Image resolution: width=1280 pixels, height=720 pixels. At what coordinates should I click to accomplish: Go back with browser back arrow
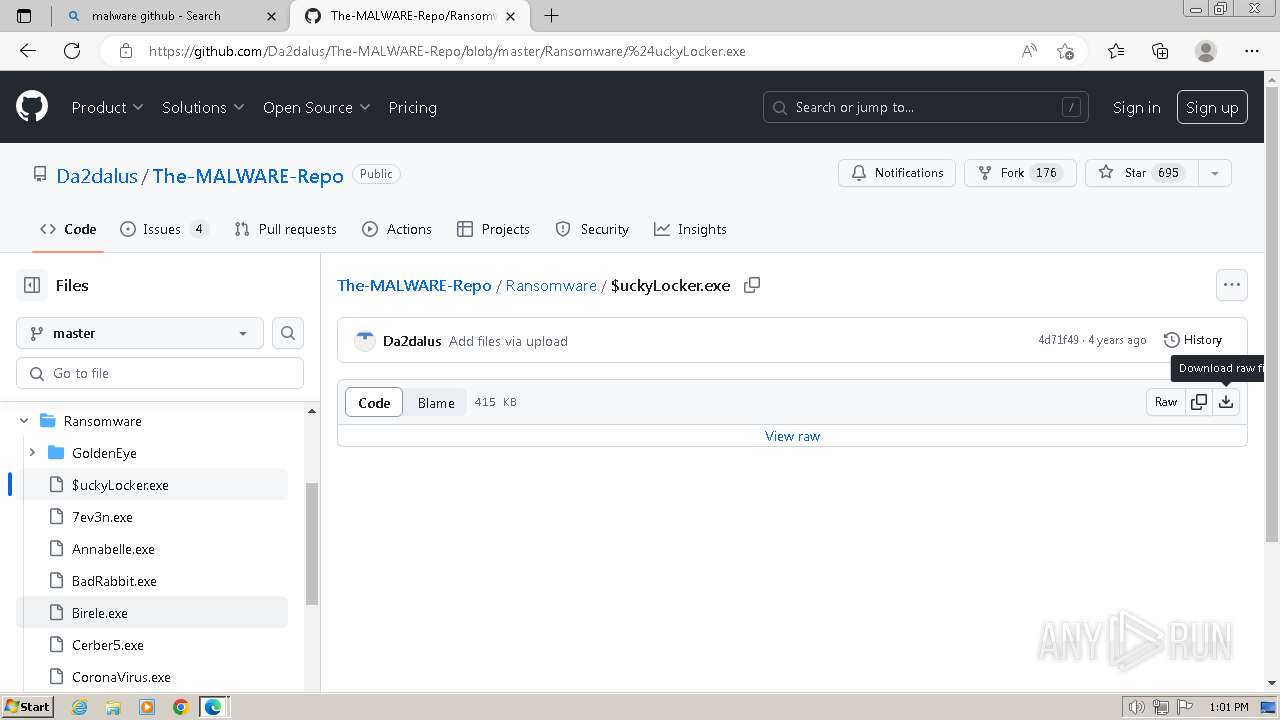coord(28,51)
